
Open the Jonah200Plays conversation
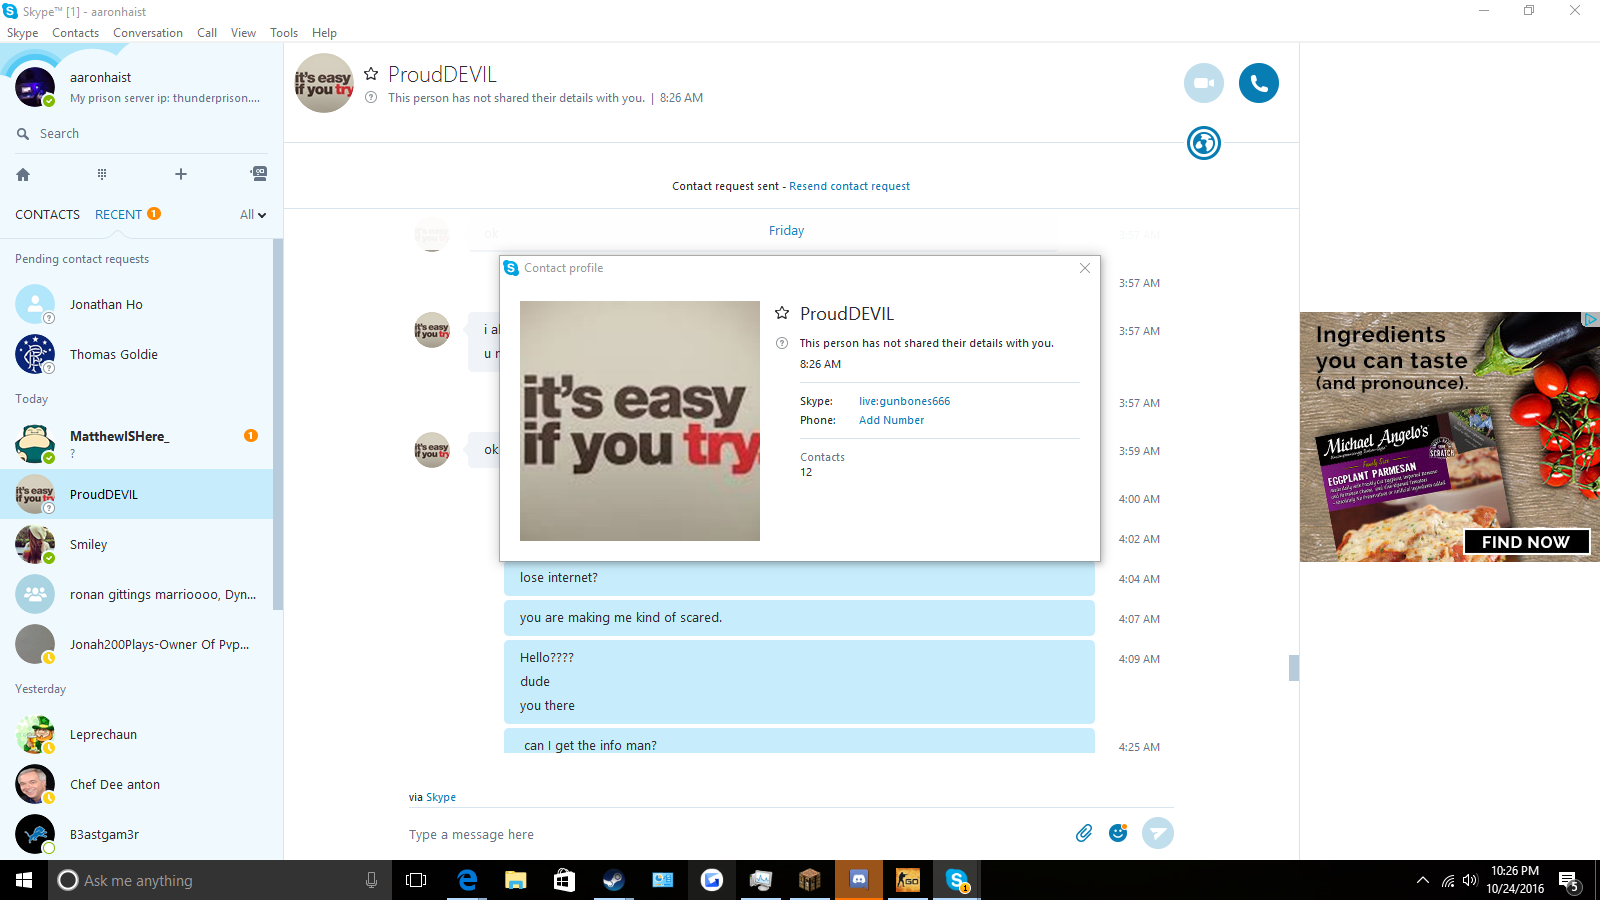point(137,644)
